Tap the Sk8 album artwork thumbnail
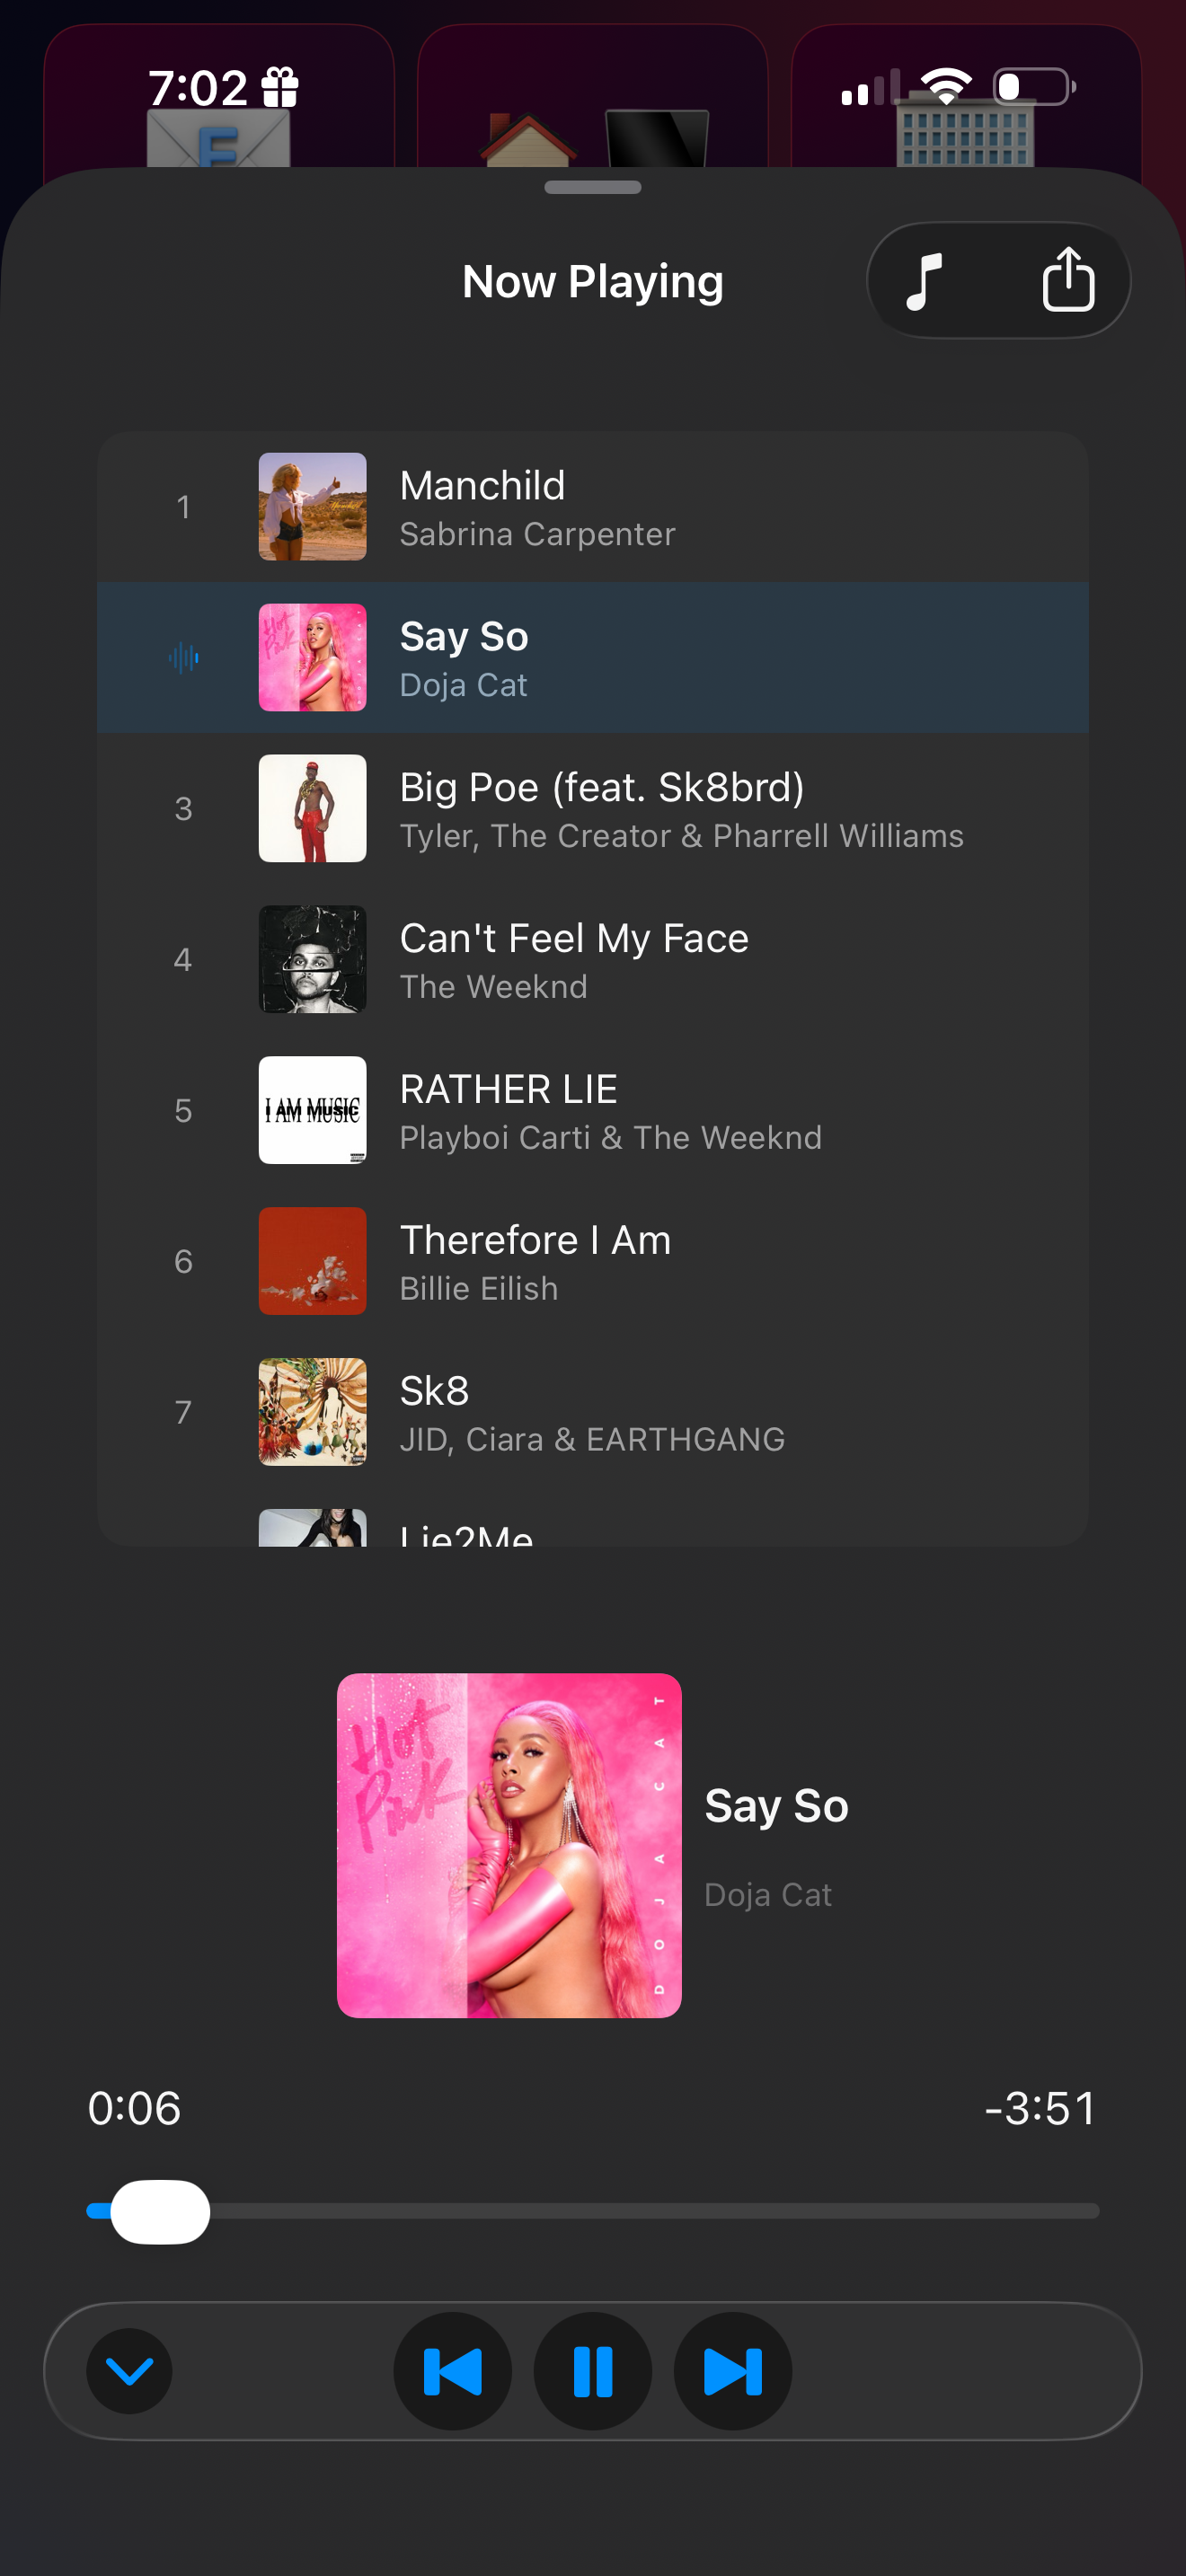Image resolution: width=1186 pixels, height=2576 pixels. tap(313, 1412)
